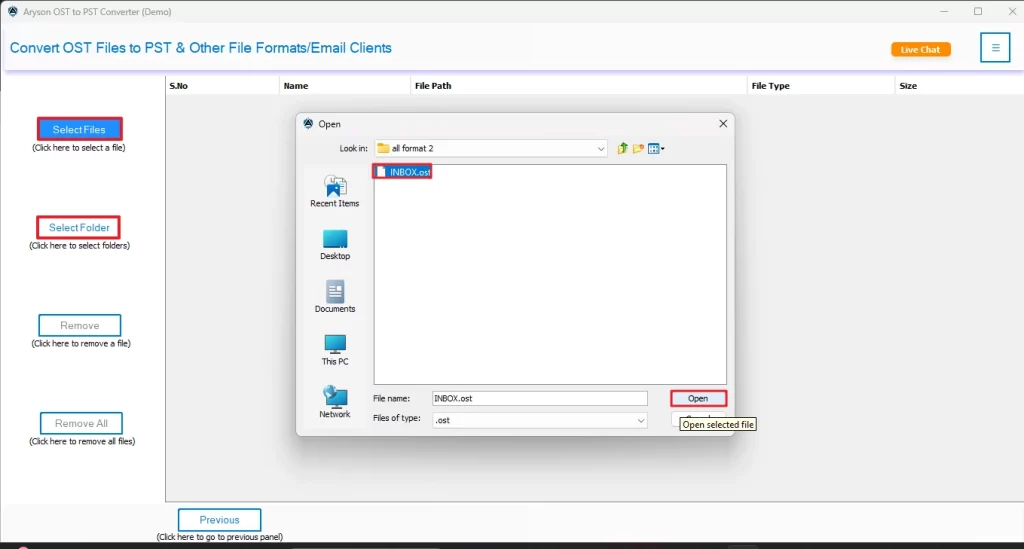Go to Recent Items in dialog sidebar

coord(335,191)
